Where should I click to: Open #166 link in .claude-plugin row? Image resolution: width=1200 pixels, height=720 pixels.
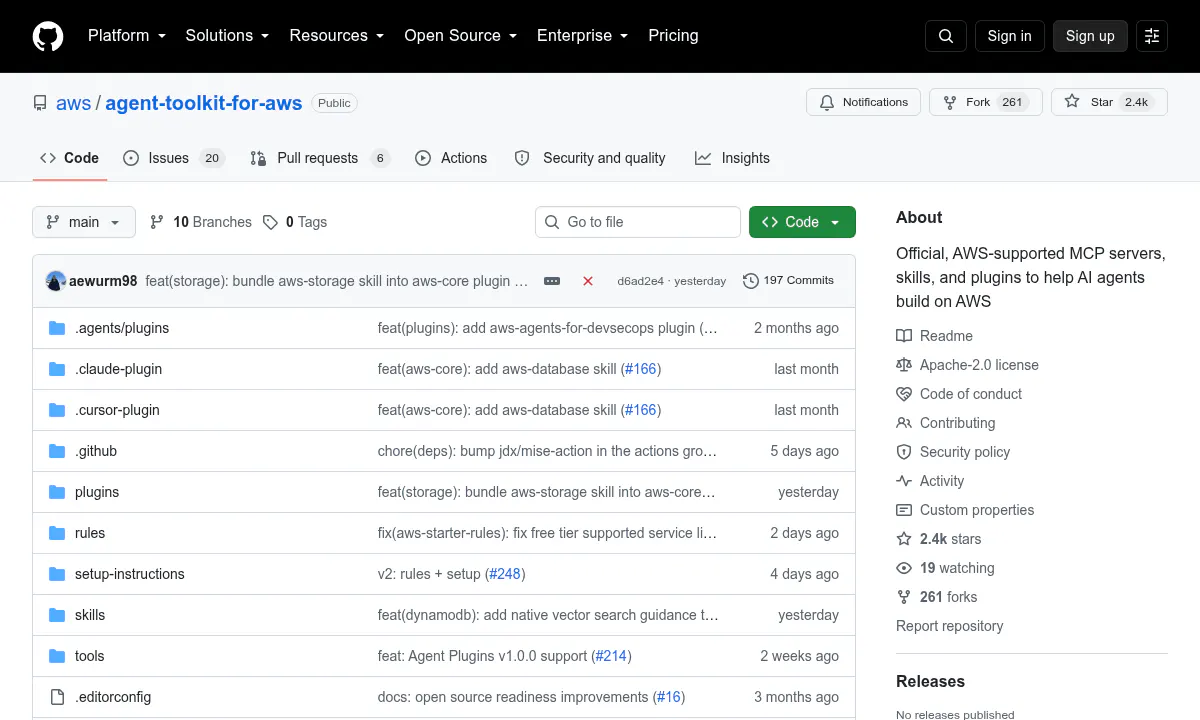click(x=641, y=369)
